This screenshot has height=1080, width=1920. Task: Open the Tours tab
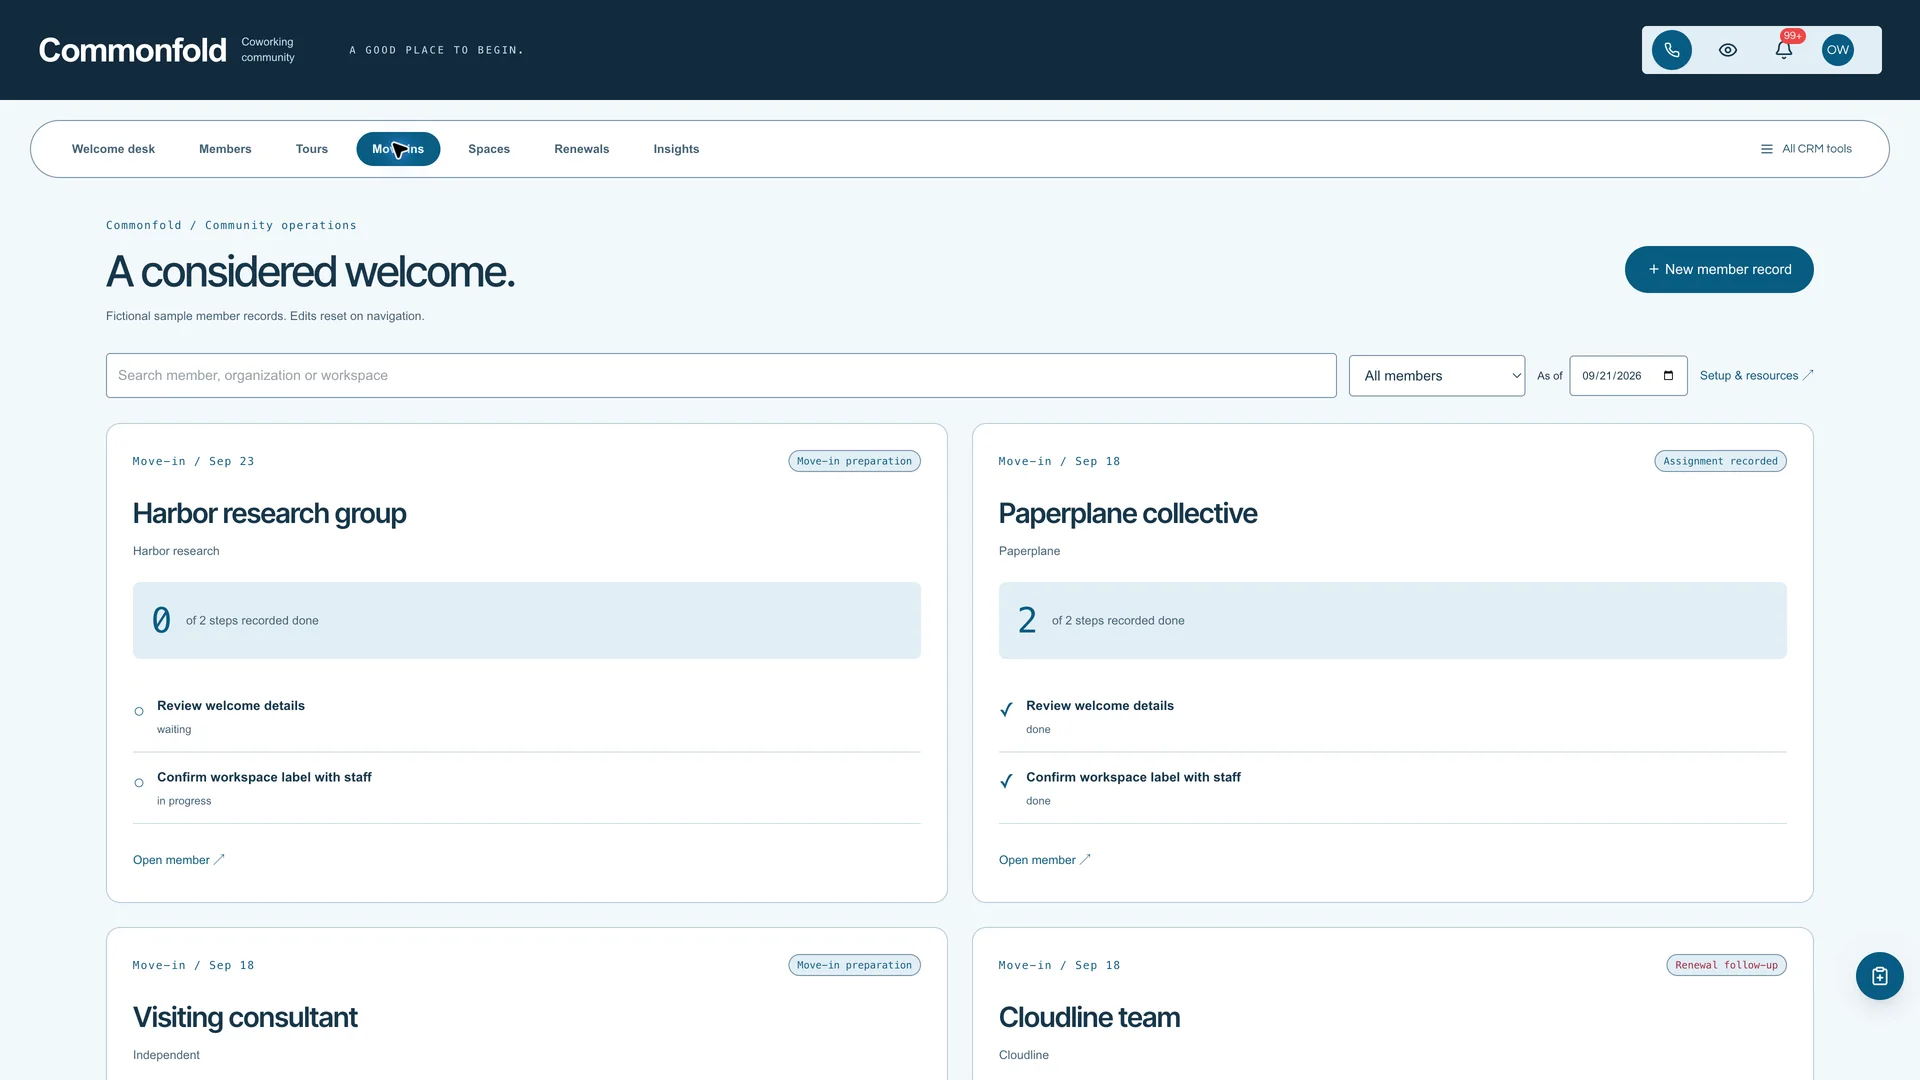pos(311,149)
